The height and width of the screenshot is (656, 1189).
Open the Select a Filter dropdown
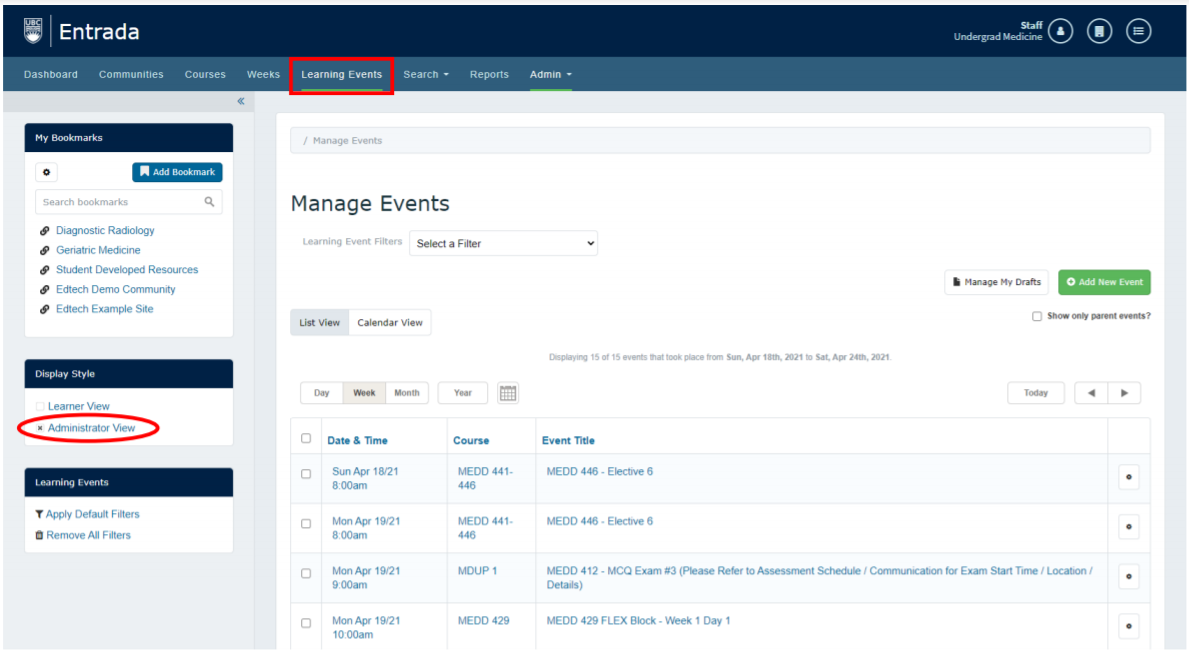click(x=503, y=243)
